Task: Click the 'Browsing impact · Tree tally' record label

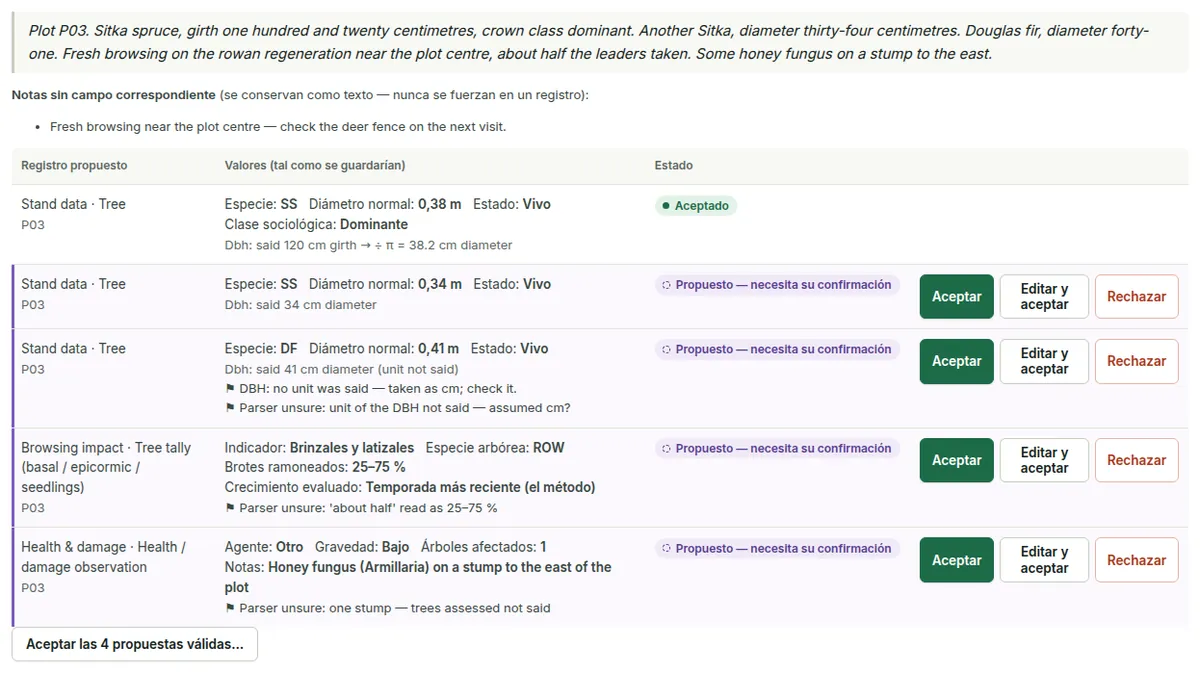Action: [x=106, y=468]
